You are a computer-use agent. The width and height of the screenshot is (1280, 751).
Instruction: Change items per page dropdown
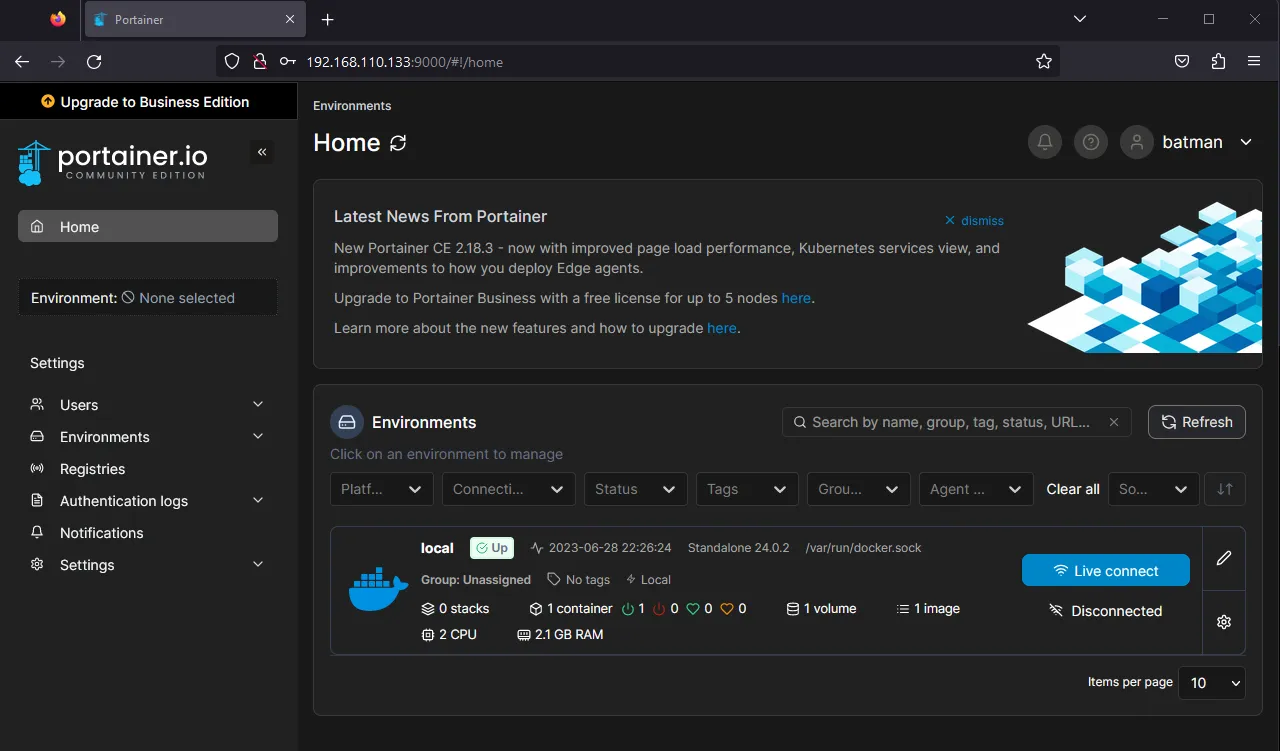point(1212,683)
